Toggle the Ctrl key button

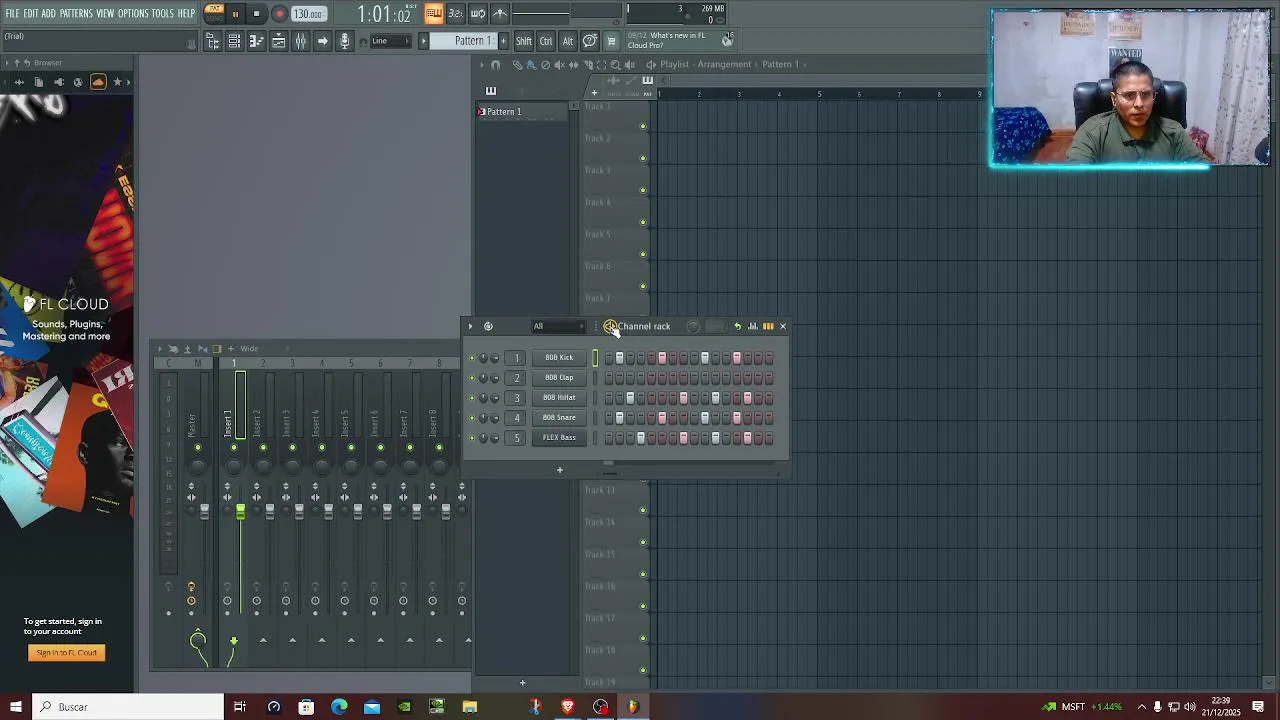(546, 41)
